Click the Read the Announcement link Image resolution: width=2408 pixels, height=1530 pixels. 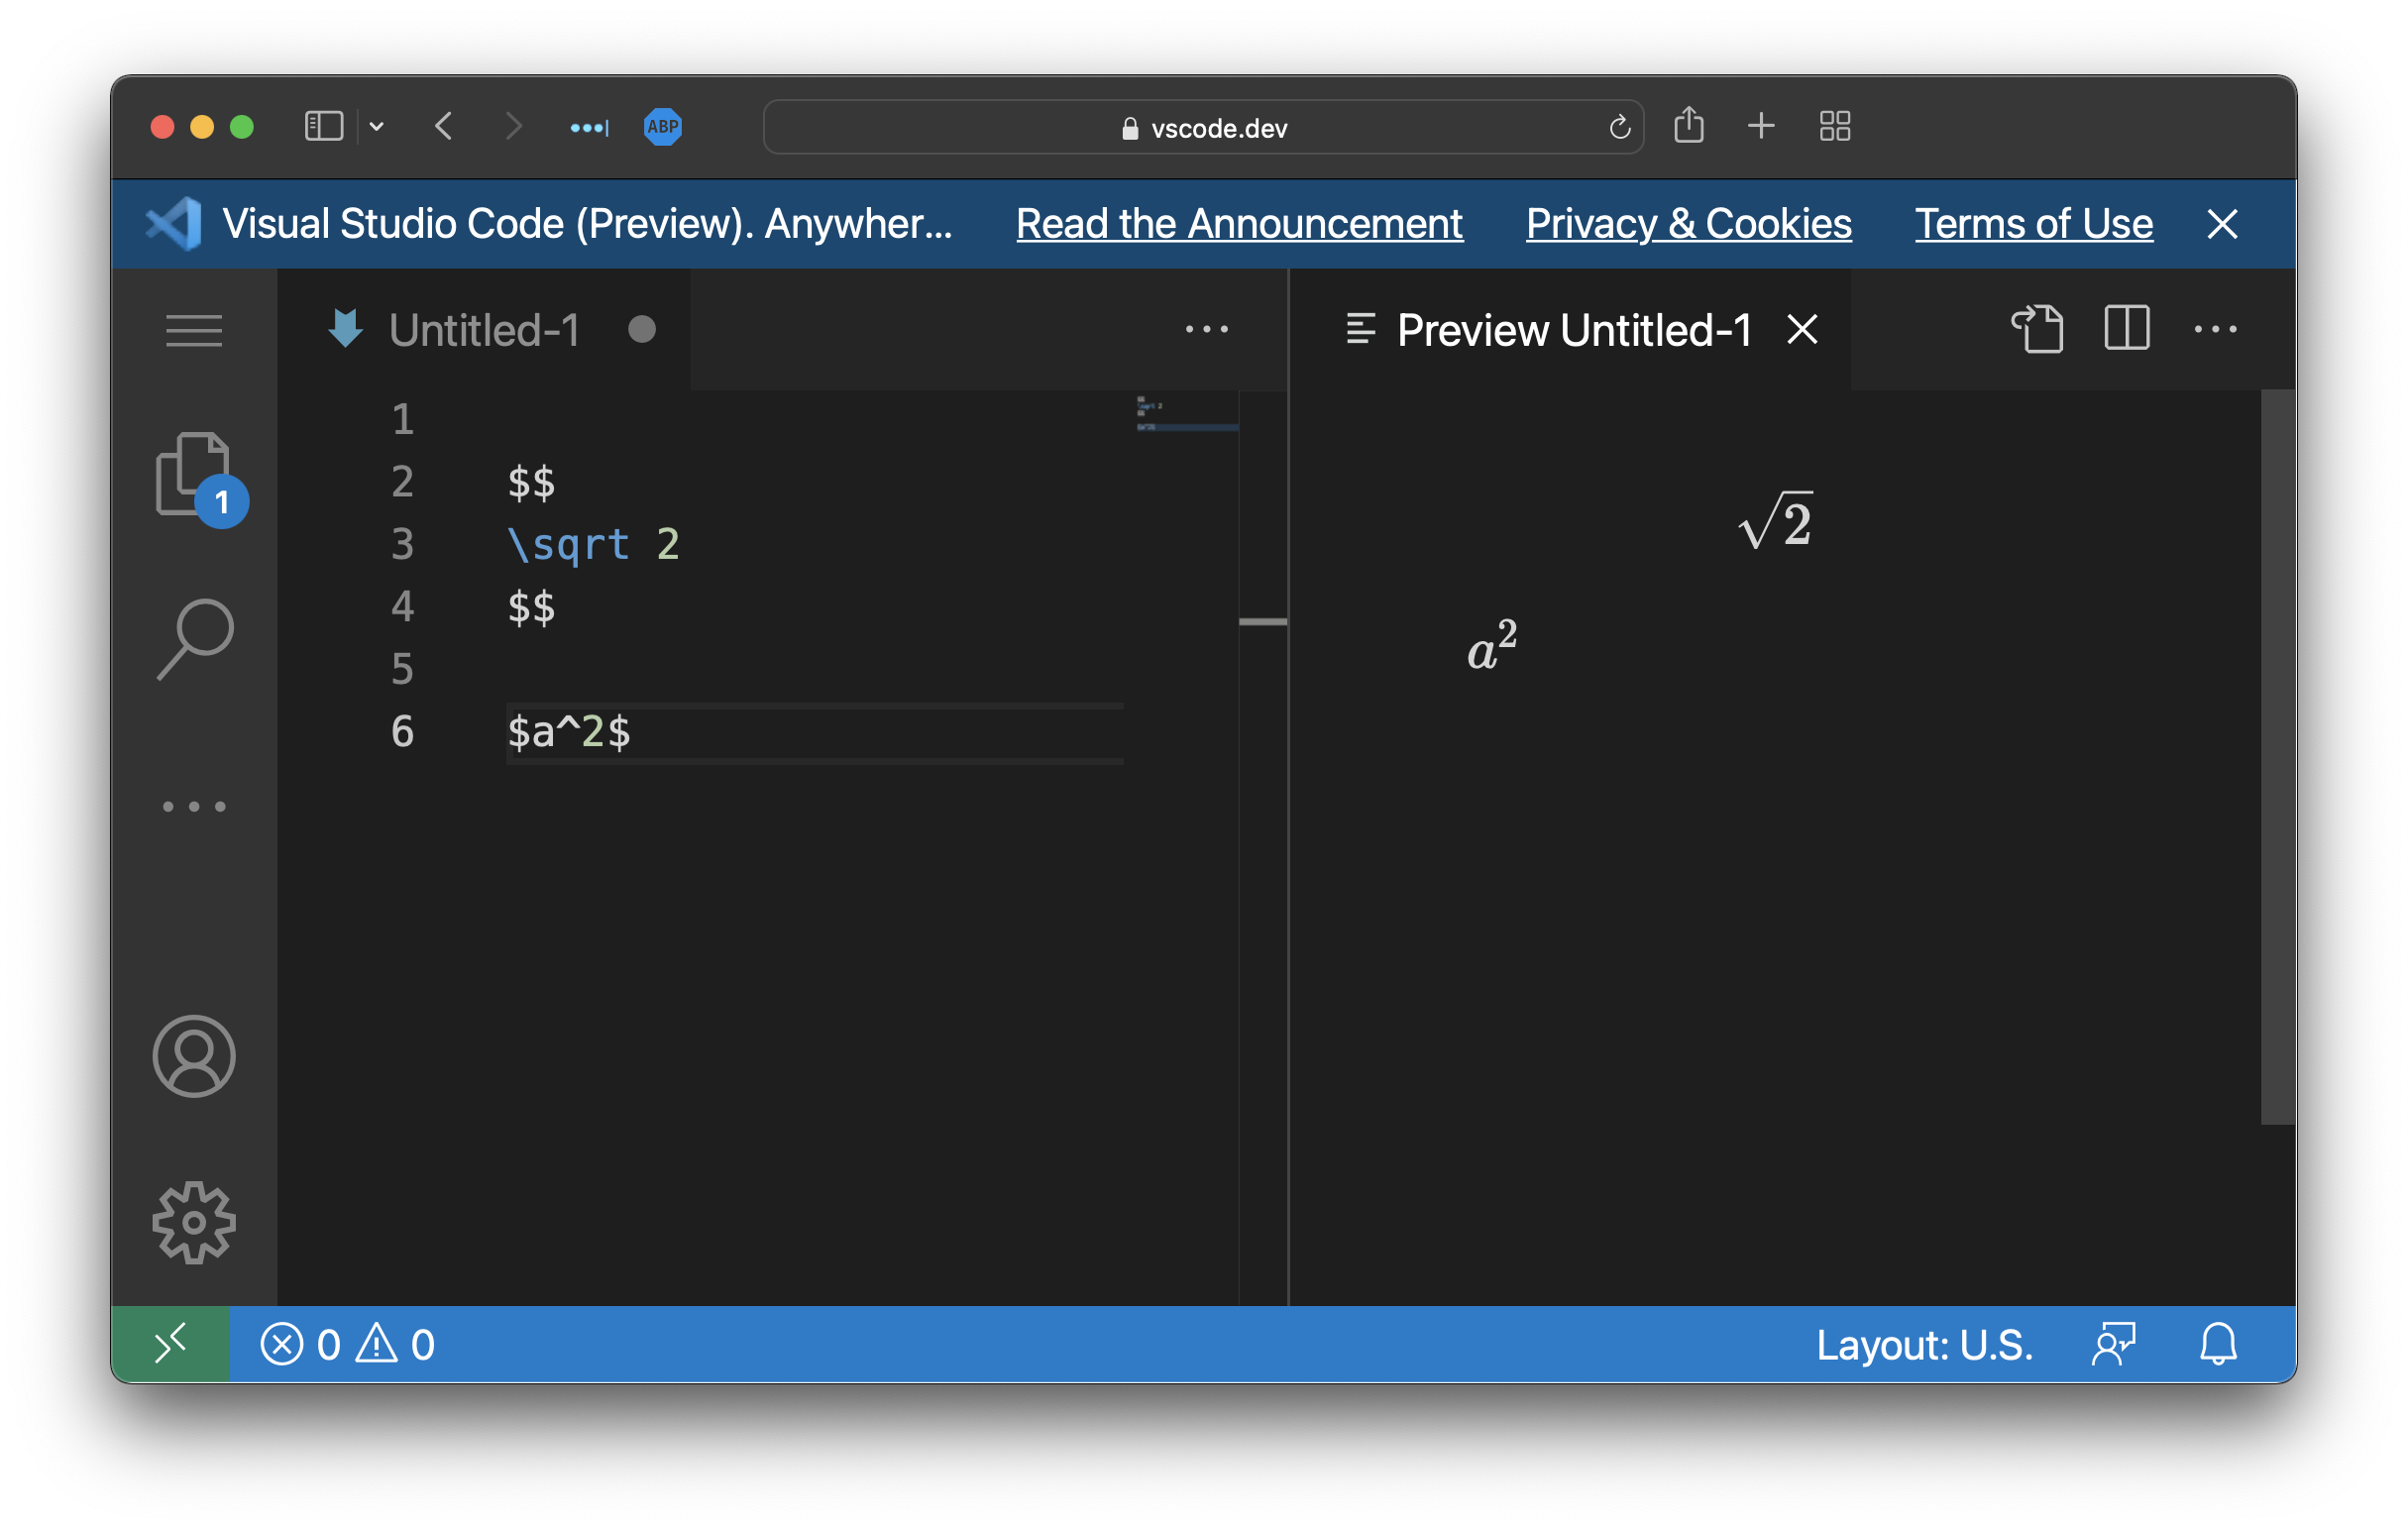(1239, 224)
